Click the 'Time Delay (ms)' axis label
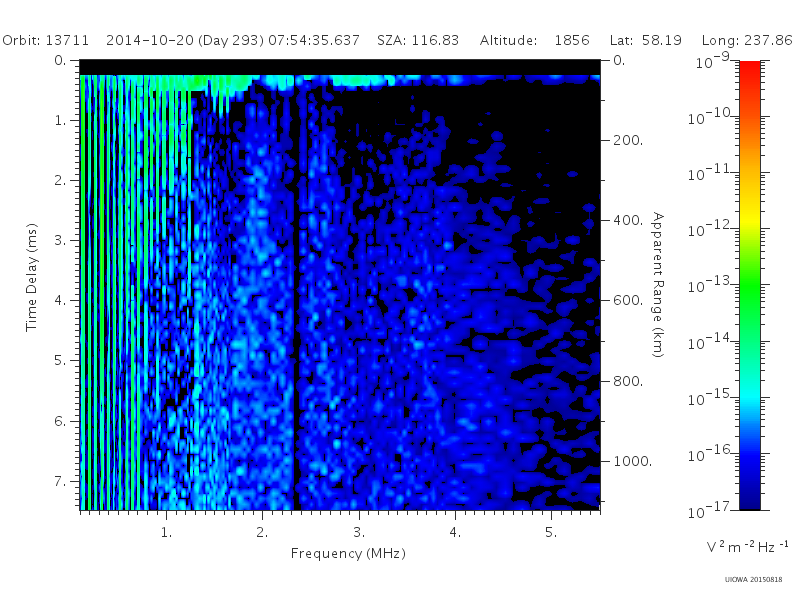Viewport: 800px width, 600px height. (32, 277)
